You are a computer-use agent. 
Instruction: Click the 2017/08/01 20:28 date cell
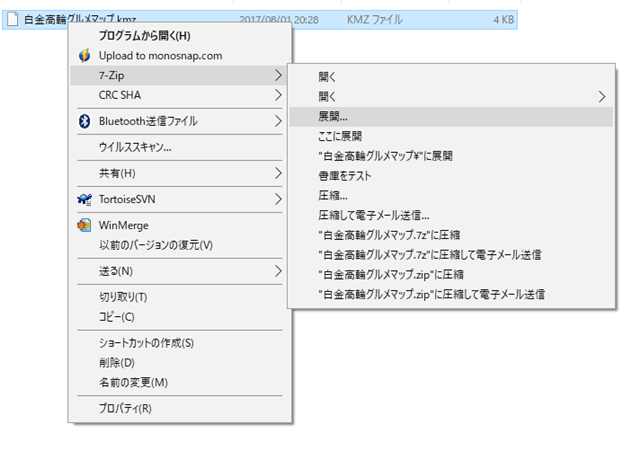tap(279, 20)
